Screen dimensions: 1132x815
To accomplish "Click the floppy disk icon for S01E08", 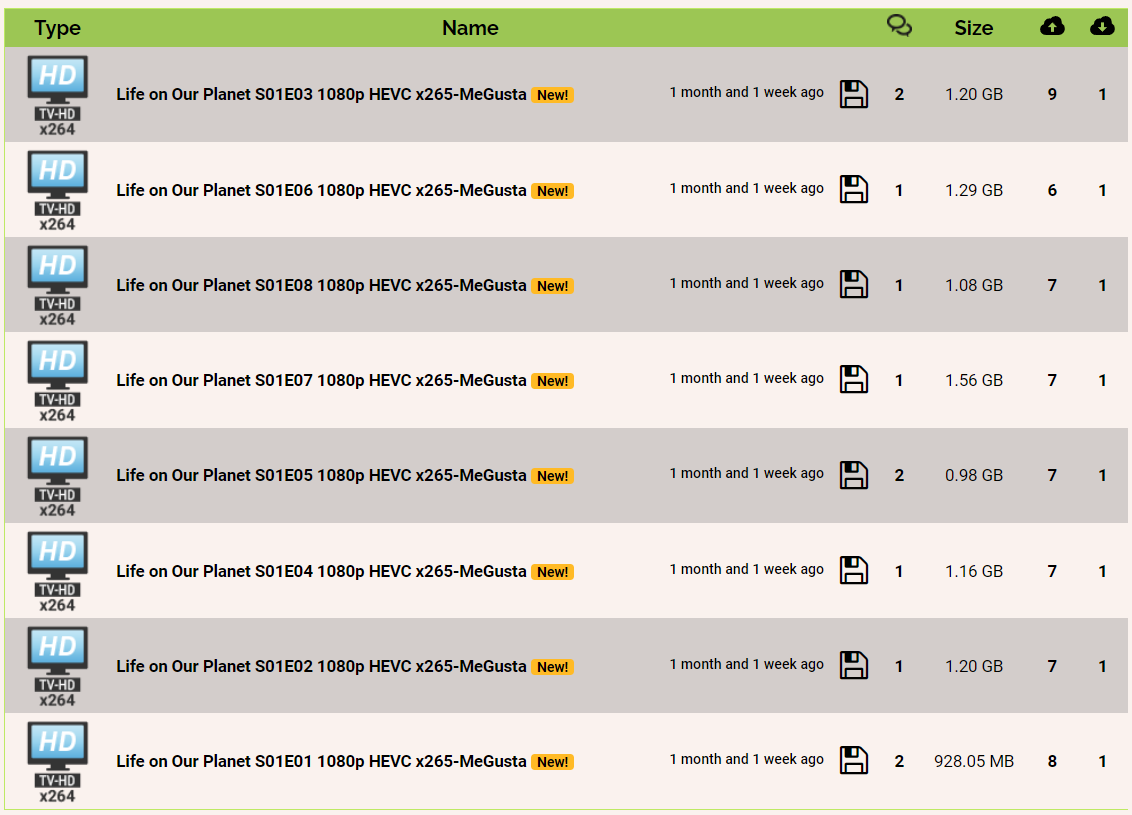I will point(853,284).
